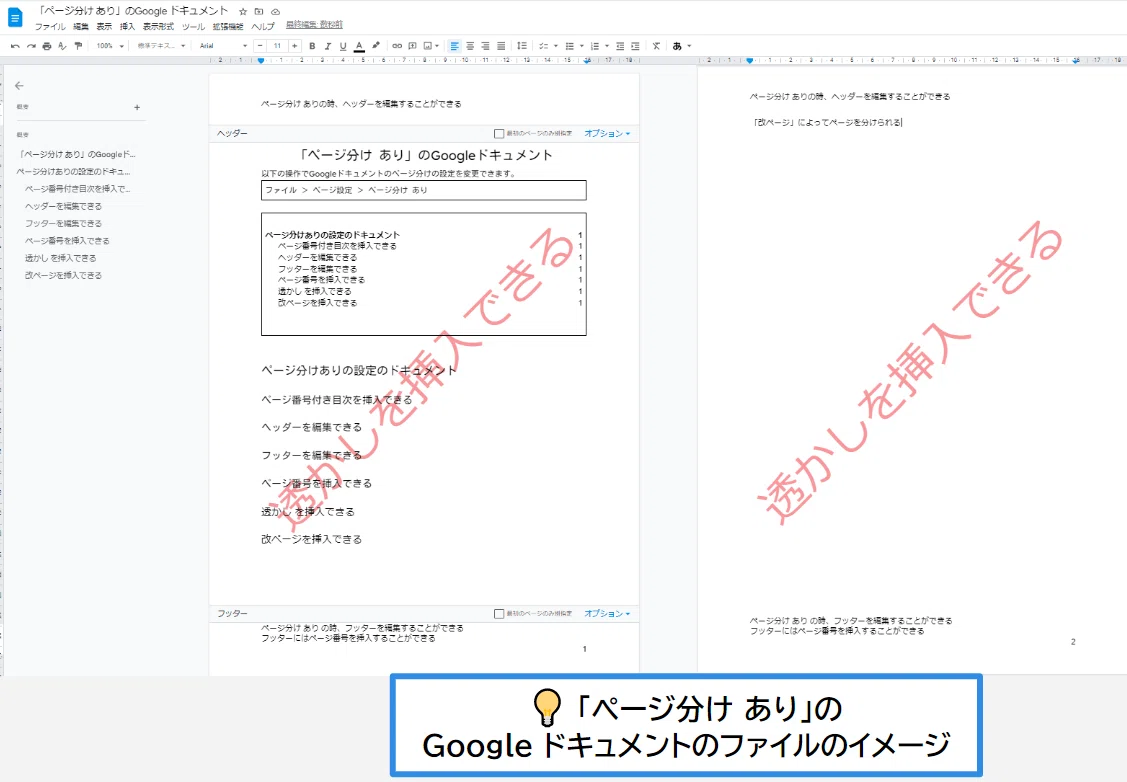Screen dimensions: 1127x782
Task: Open line and paragraph spacing
Action: click(522, 46)
